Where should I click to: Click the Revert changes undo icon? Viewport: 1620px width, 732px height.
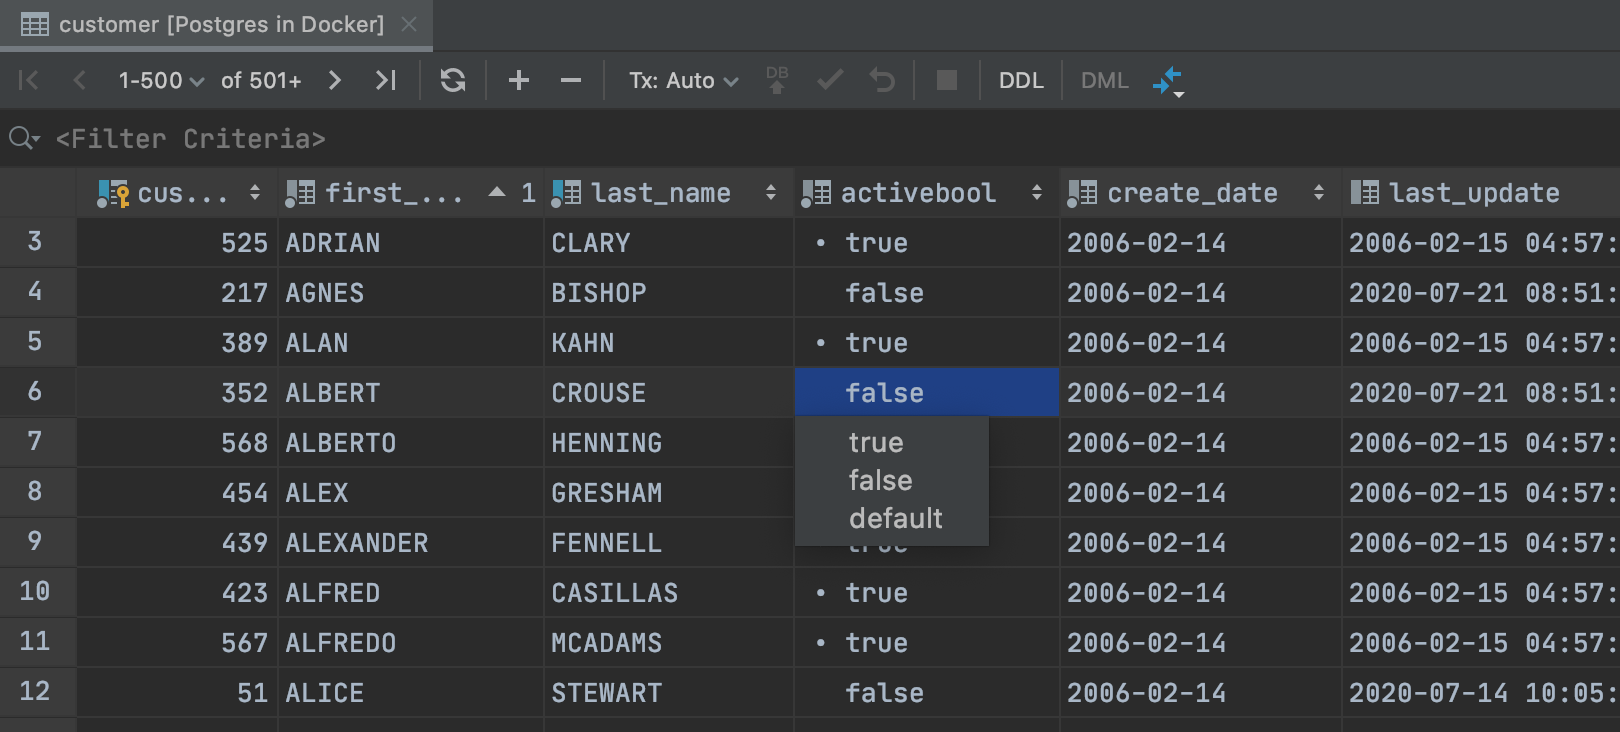point(882,80)
